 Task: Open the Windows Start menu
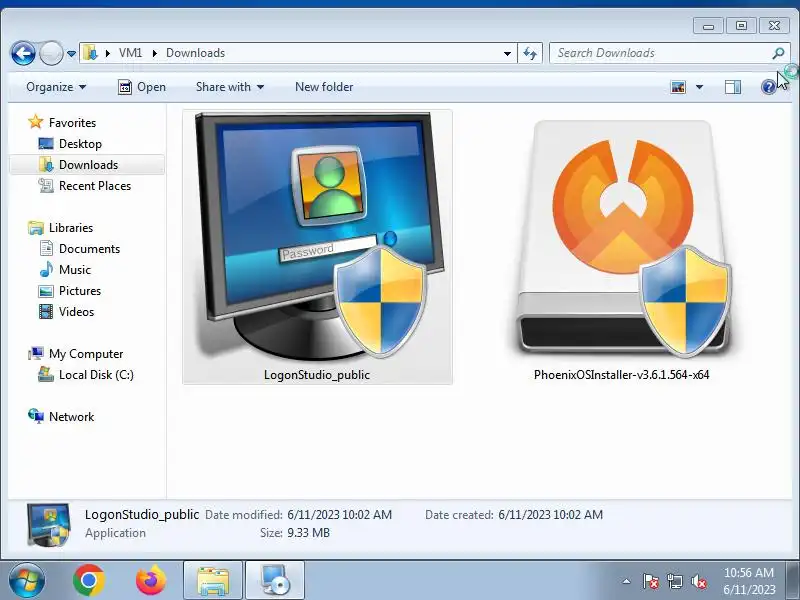(x=26, y=581)
